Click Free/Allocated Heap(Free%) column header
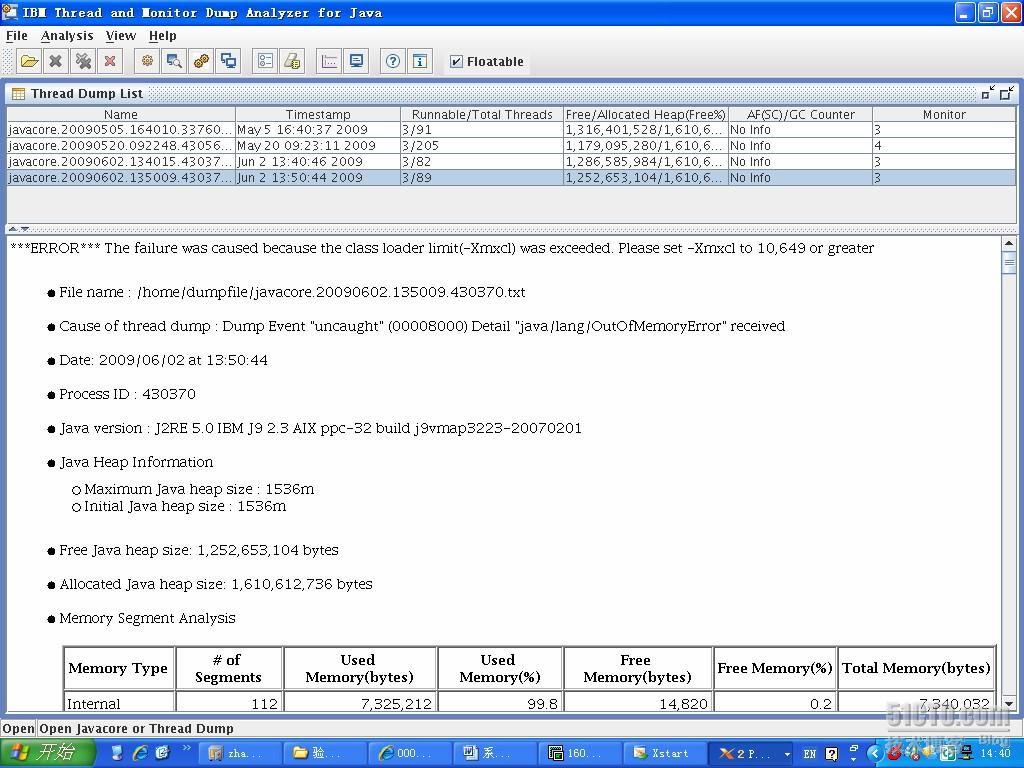 tap(646, 114)
